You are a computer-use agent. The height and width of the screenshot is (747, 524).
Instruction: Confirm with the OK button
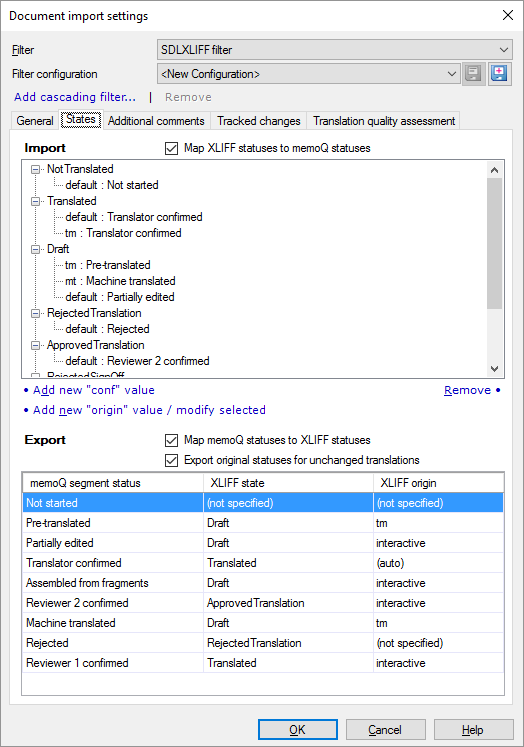click(298, 730)
